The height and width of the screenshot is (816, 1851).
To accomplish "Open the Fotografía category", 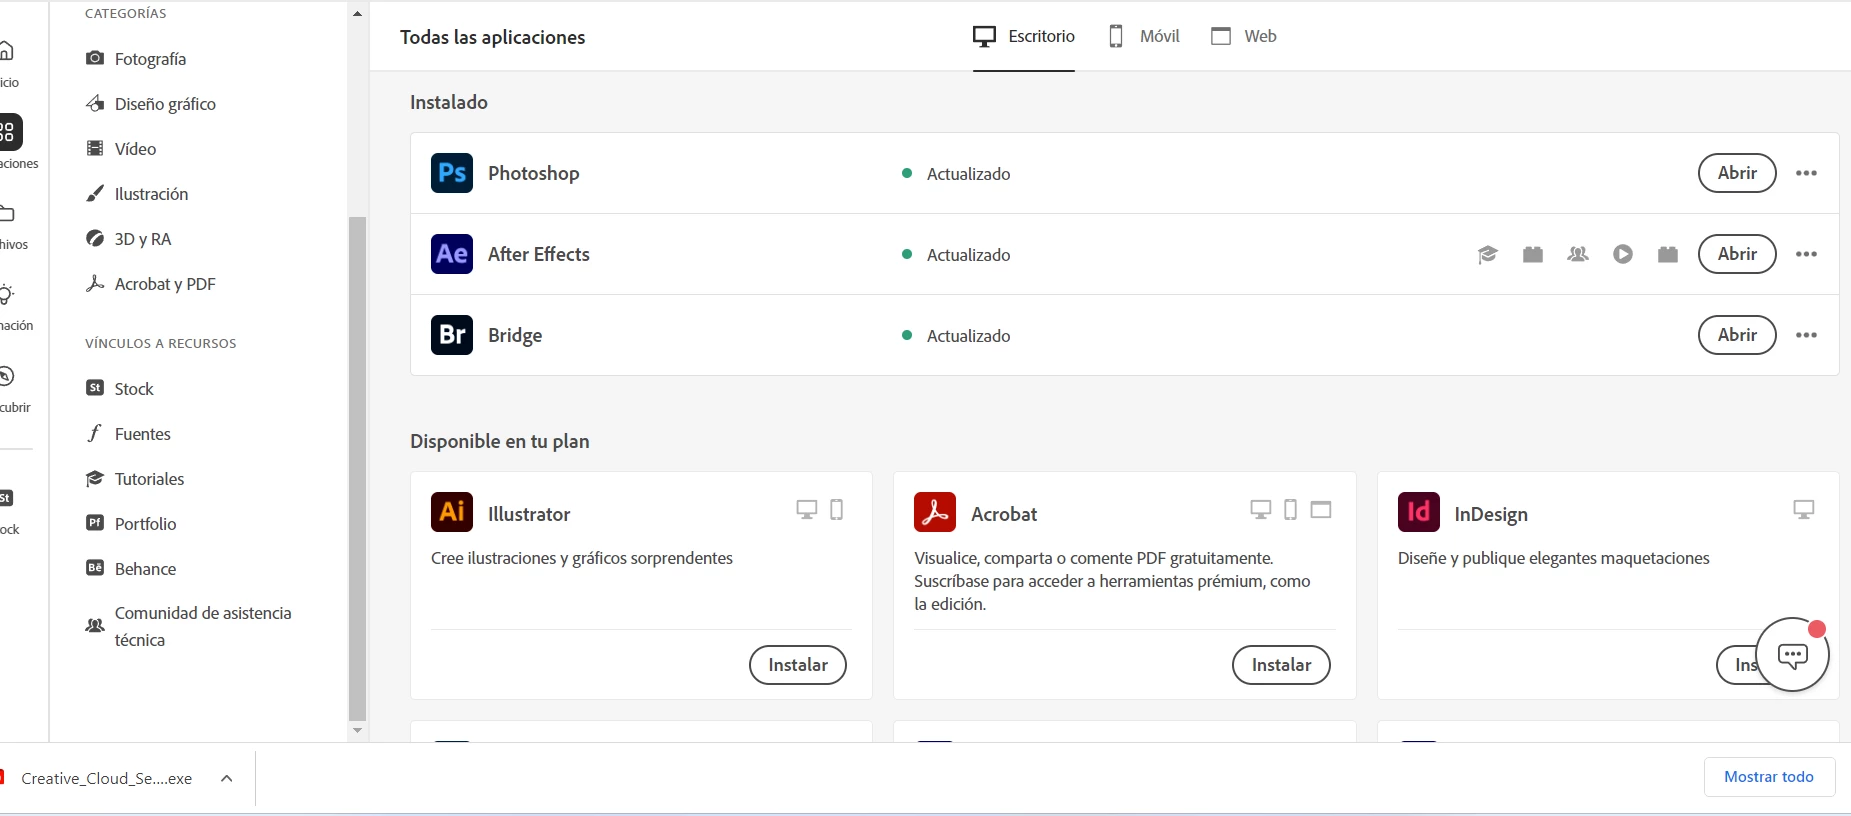I will (136, 59).
